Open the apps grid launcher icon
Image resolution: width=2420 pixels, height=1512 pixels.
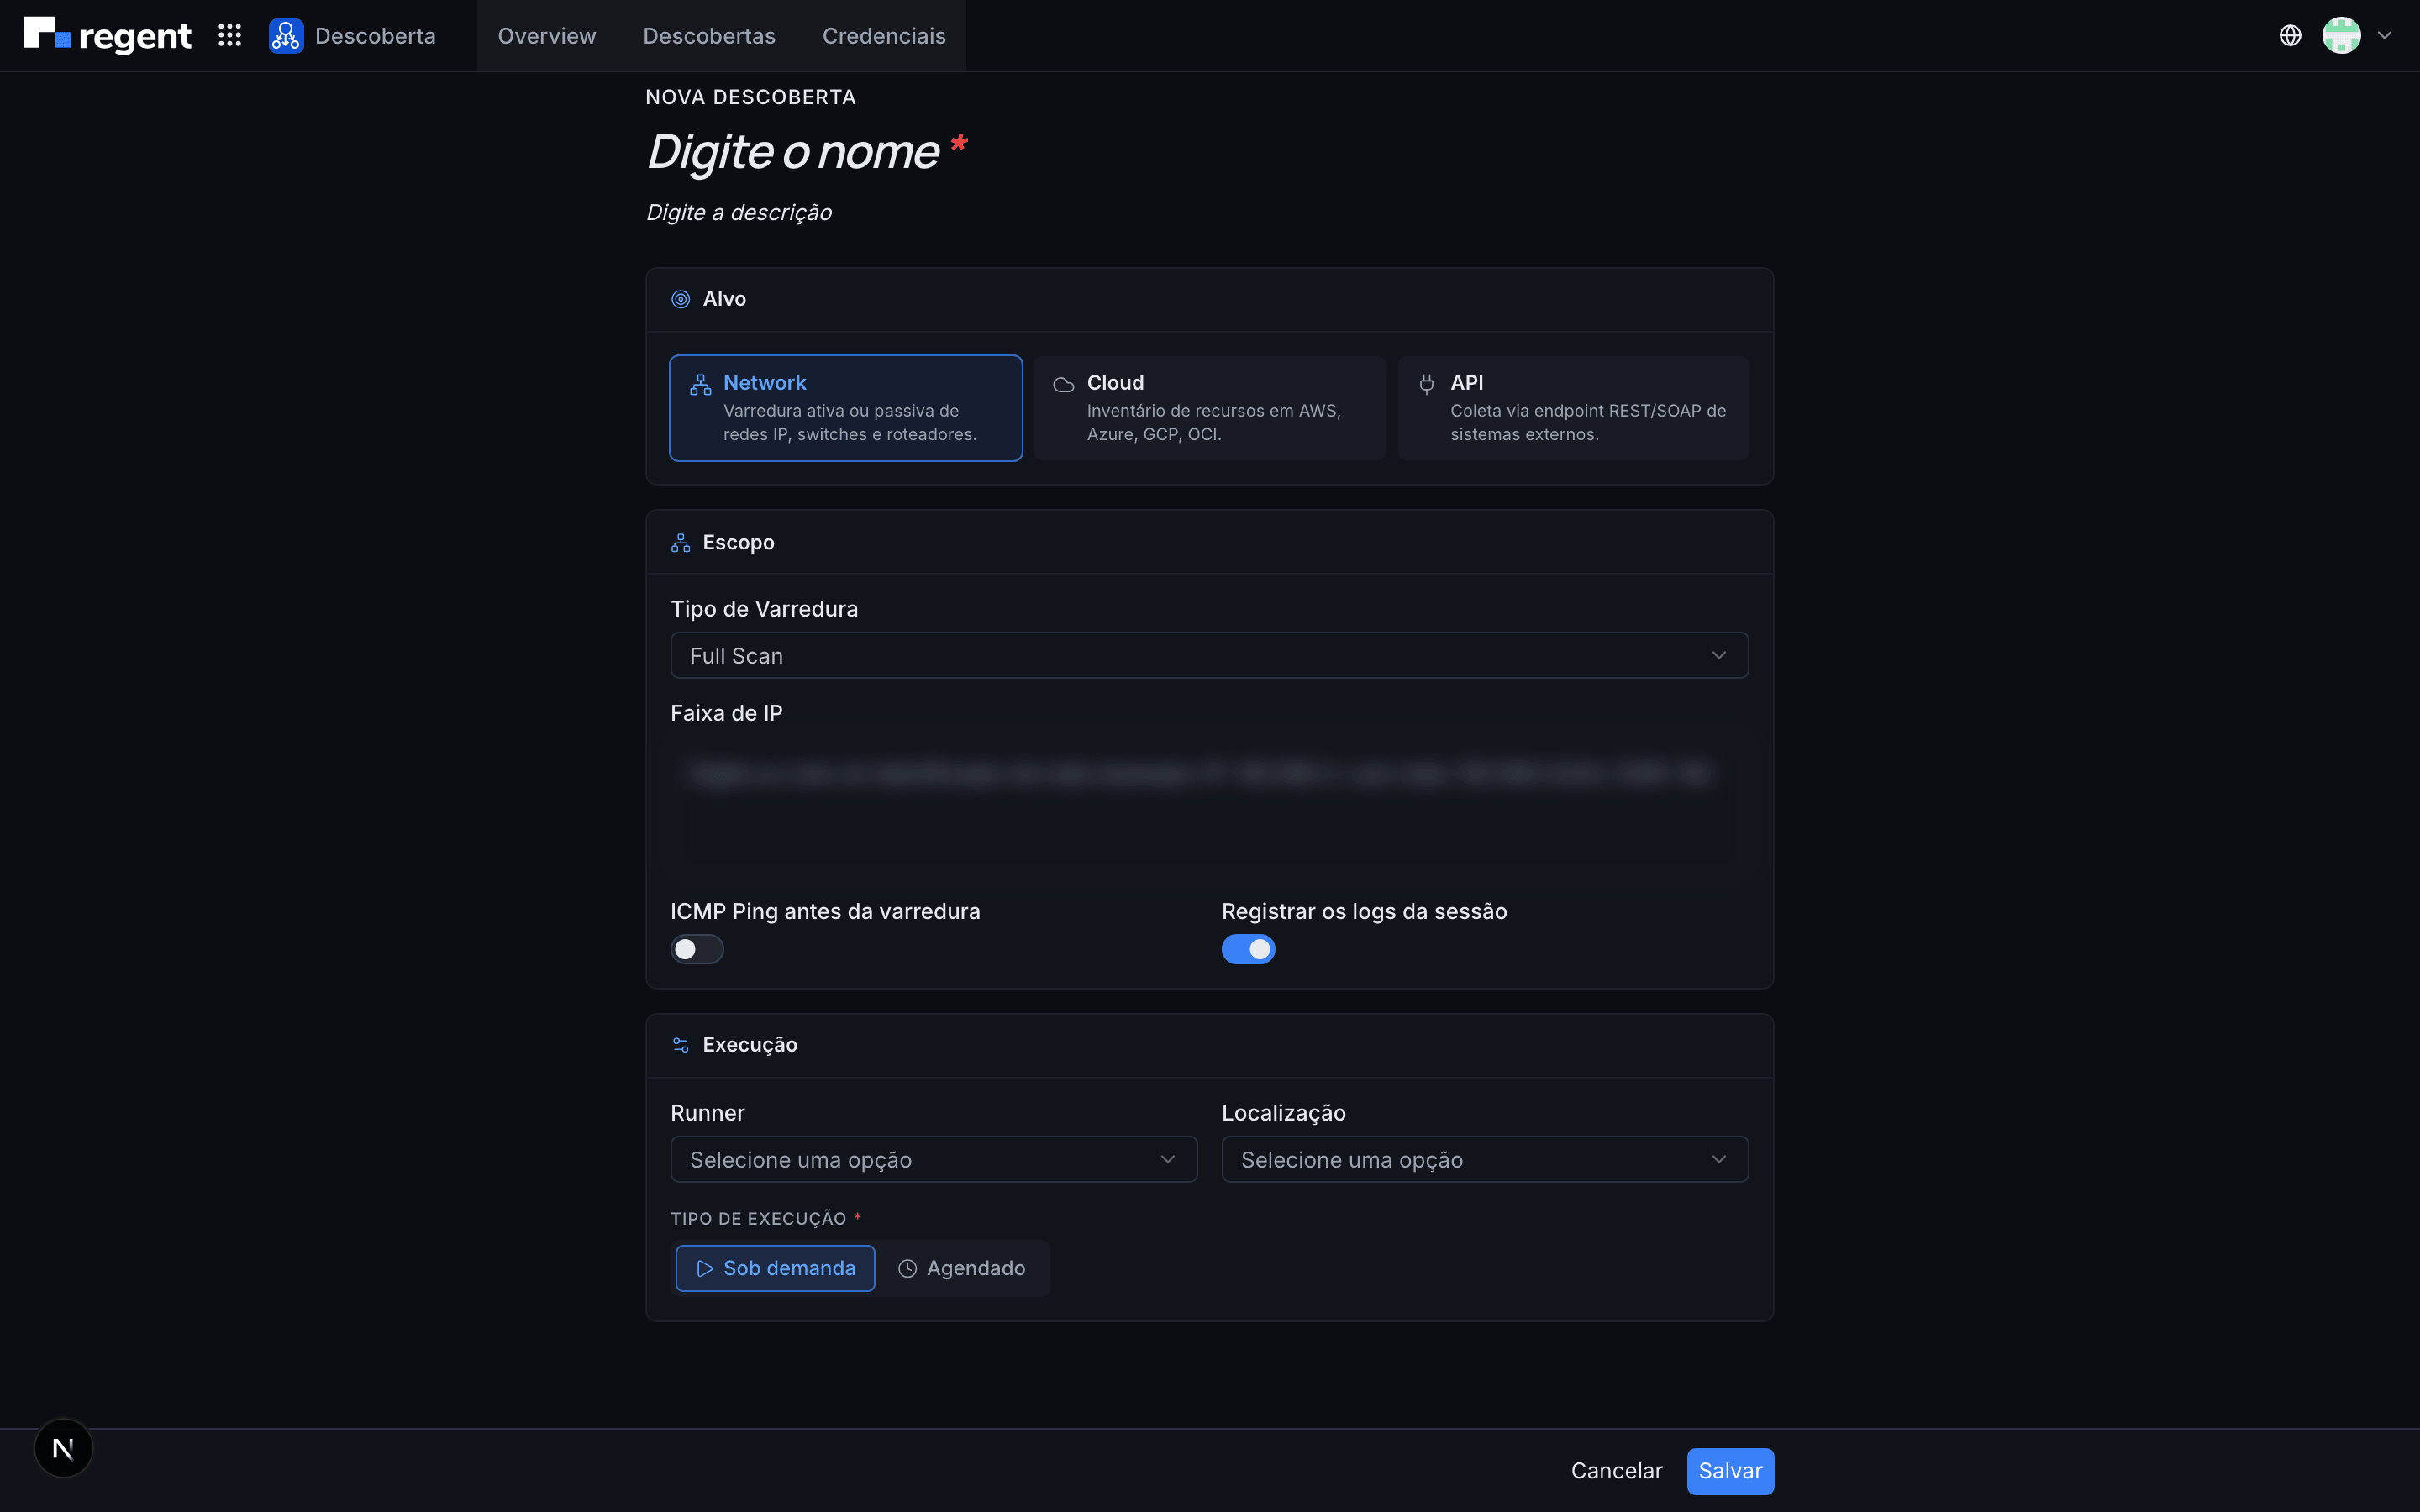point(230,36)
